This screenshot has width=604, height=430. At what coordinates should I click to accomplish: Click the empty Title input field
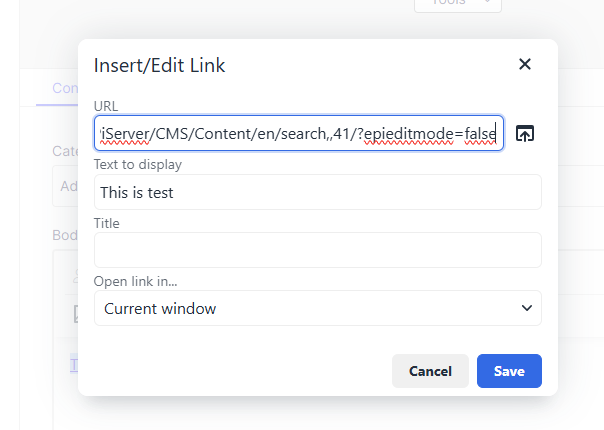coord(317,250)
